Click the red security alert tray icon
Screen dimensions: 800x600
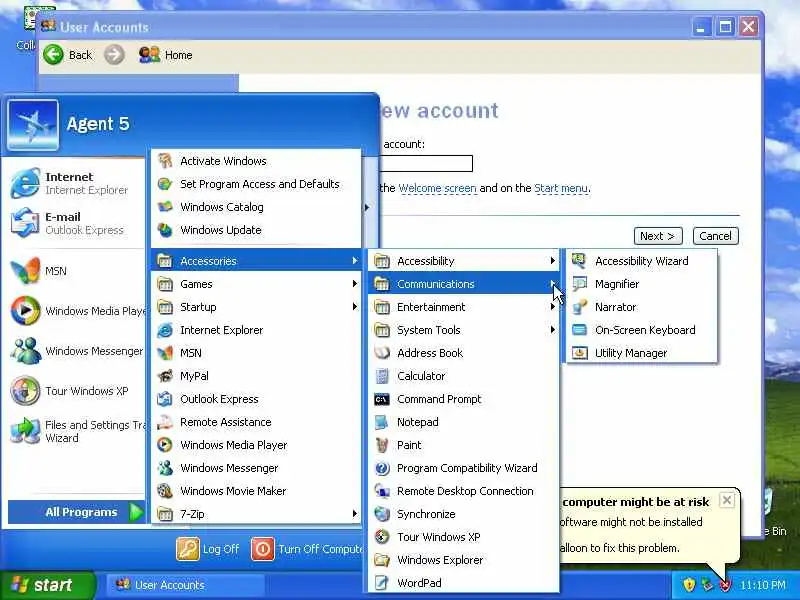[724, 585]
